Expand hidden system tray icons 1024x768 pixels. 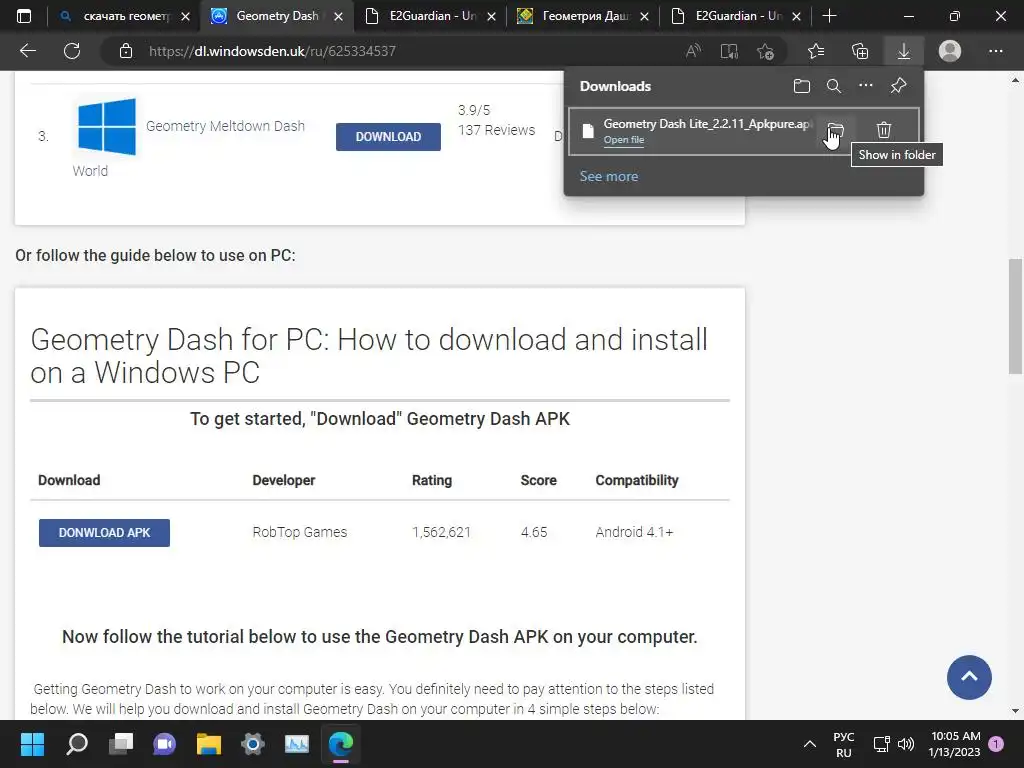[x=810, y=744]
